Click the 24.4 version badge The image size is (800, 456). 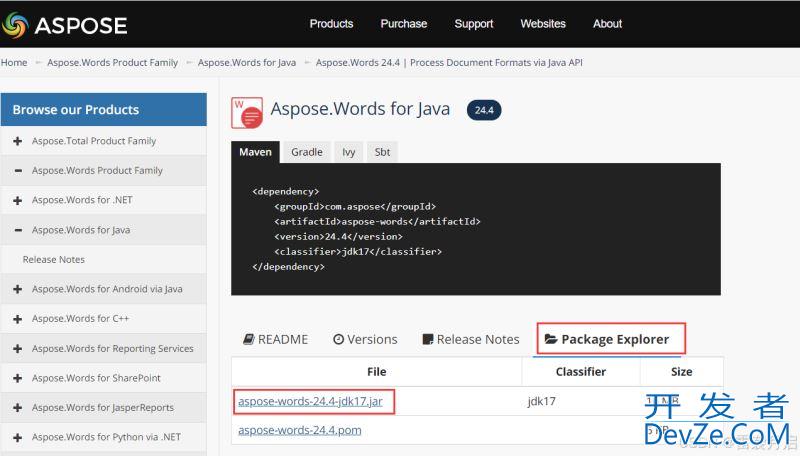tap(484, 110)
